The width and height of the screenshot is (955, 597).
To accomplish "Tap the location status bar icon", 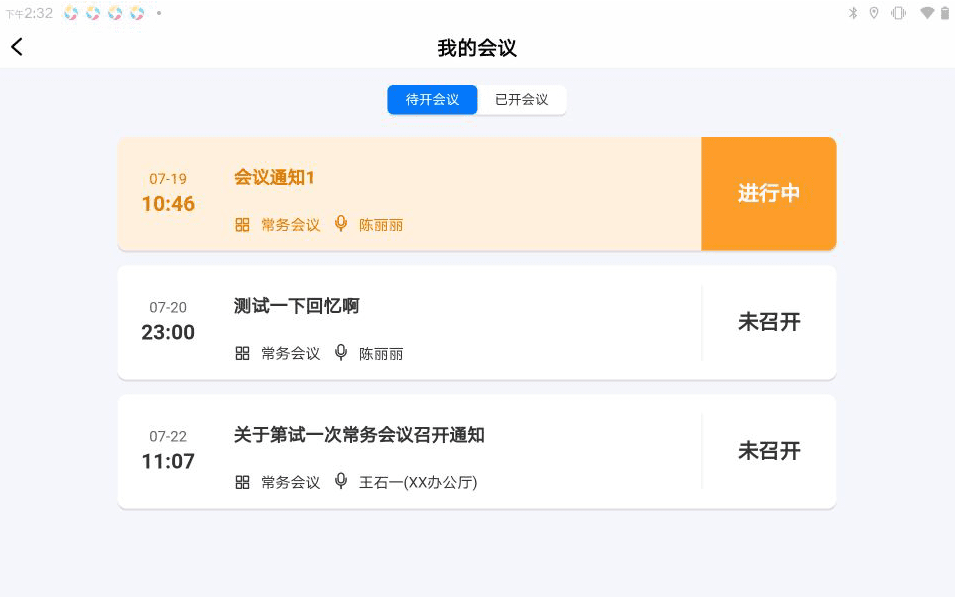I will click(874, 13).
